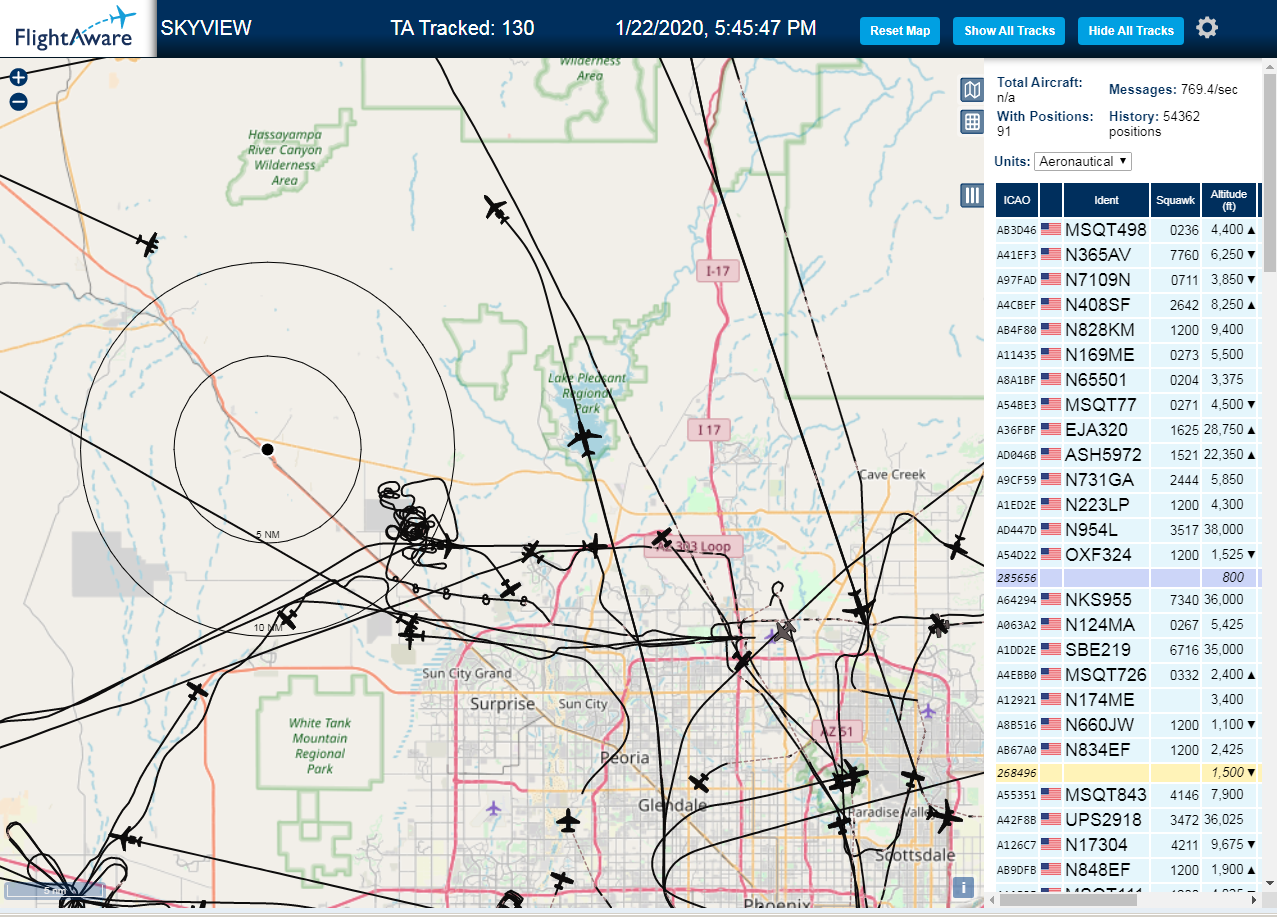The image size is (1277, 917).
Task: Open the settings gear
Action: click(x=1207, y=28)
